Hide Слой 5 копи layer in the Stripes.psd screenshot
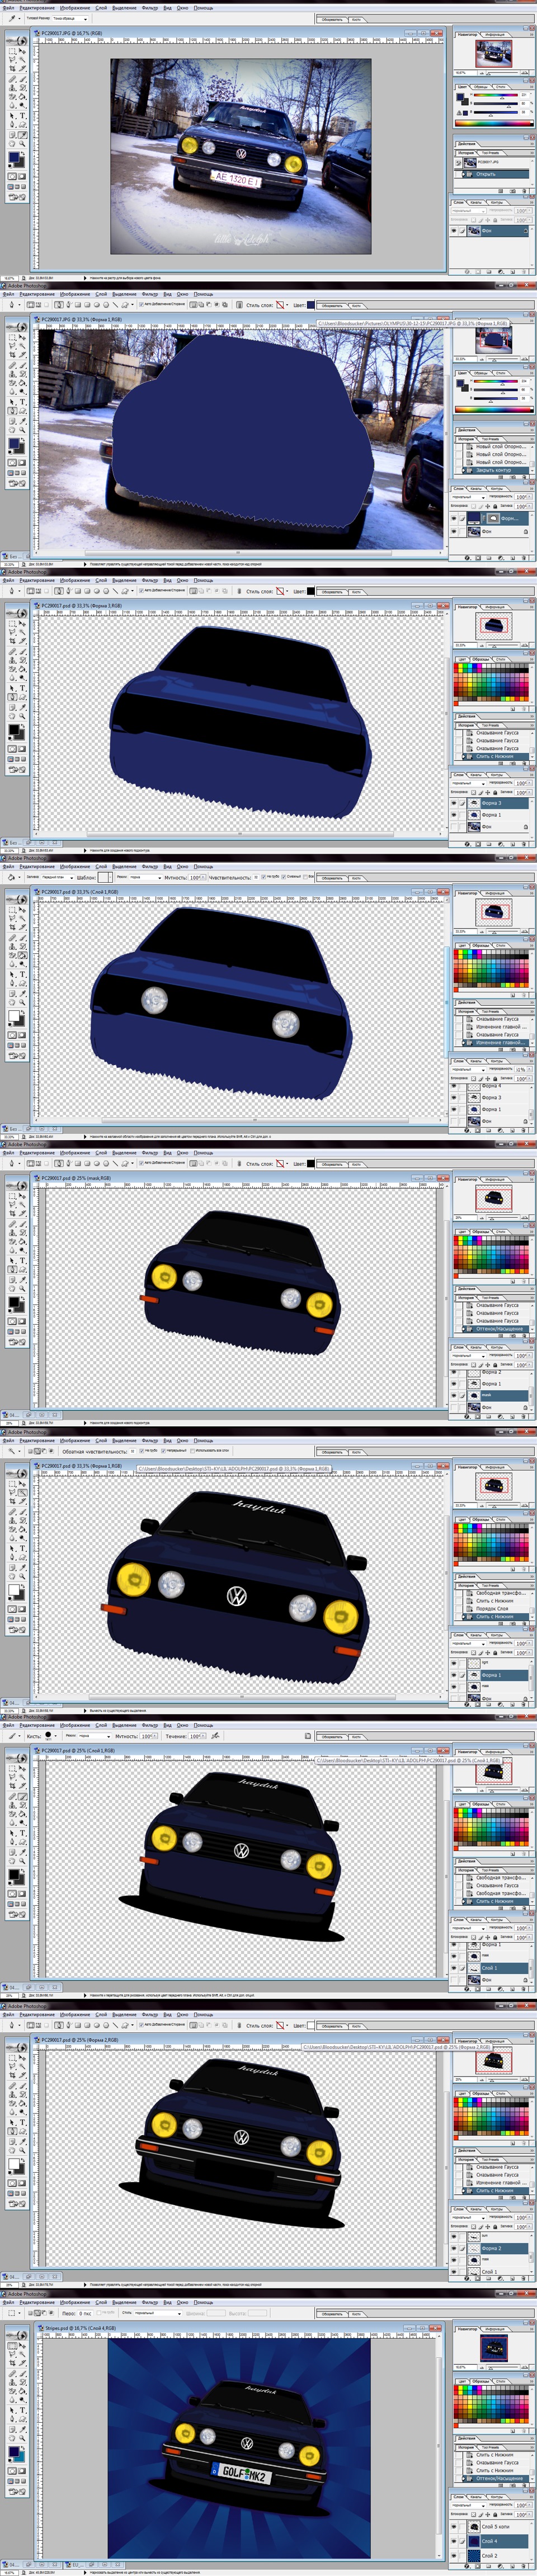 [x=454, y=2526]
